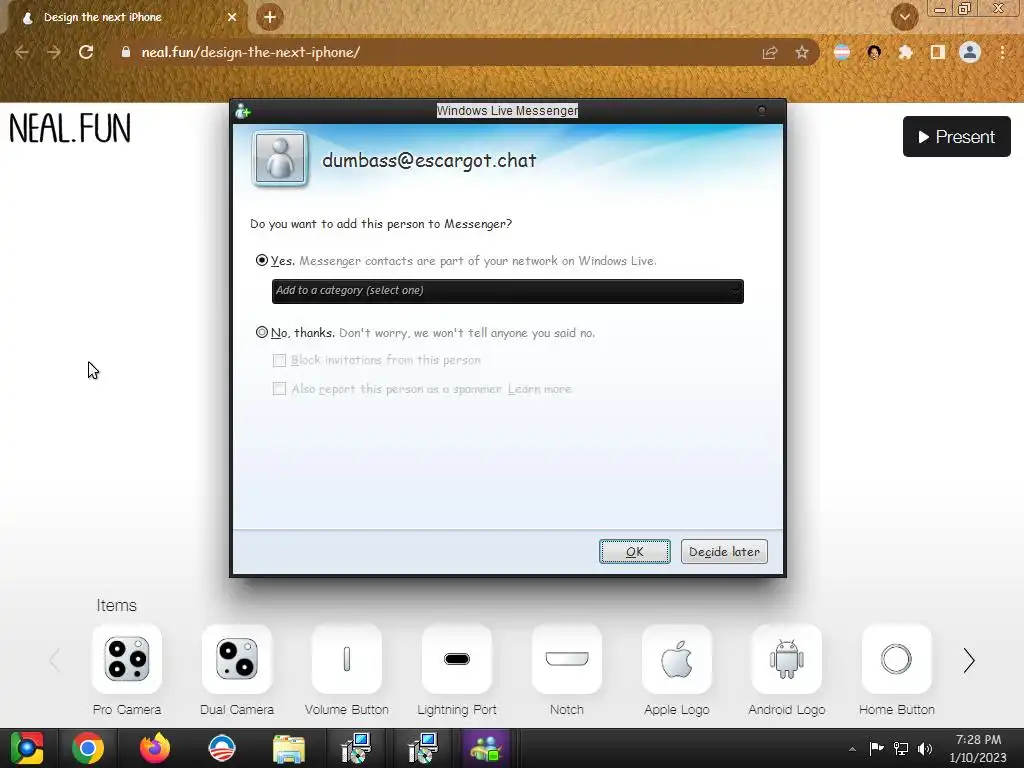This screenshot has width=1024, height=768.
Task: Check Block invitations from this person
Action: coord(280,360)
